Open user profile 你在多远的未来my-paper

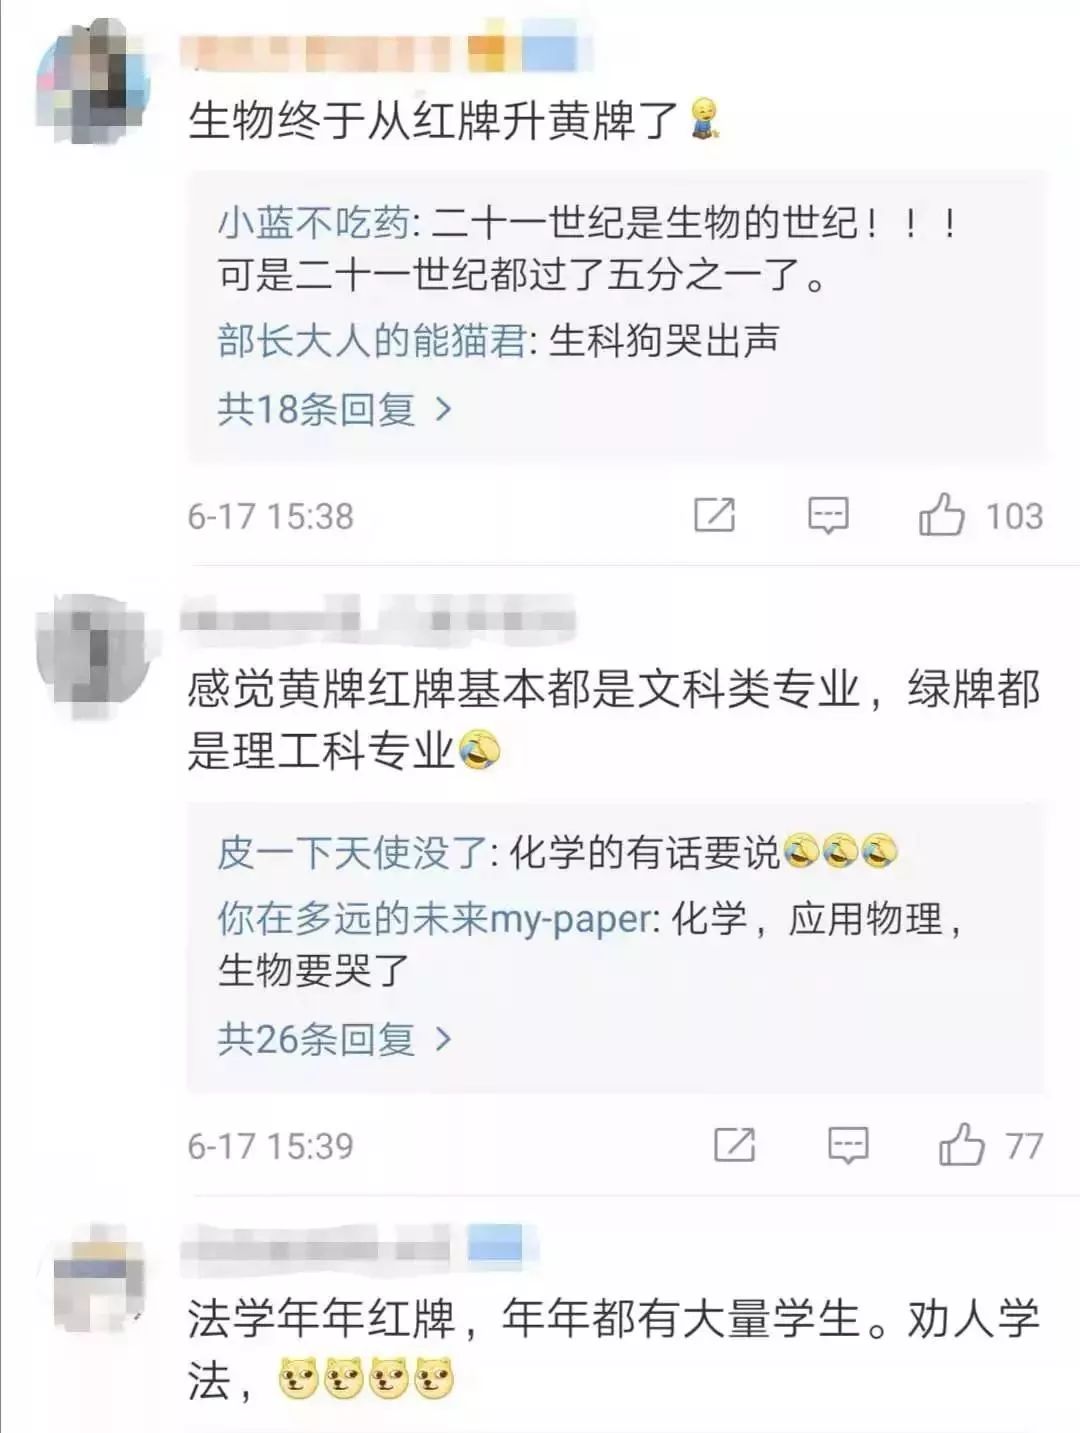(x=434, y=919)
